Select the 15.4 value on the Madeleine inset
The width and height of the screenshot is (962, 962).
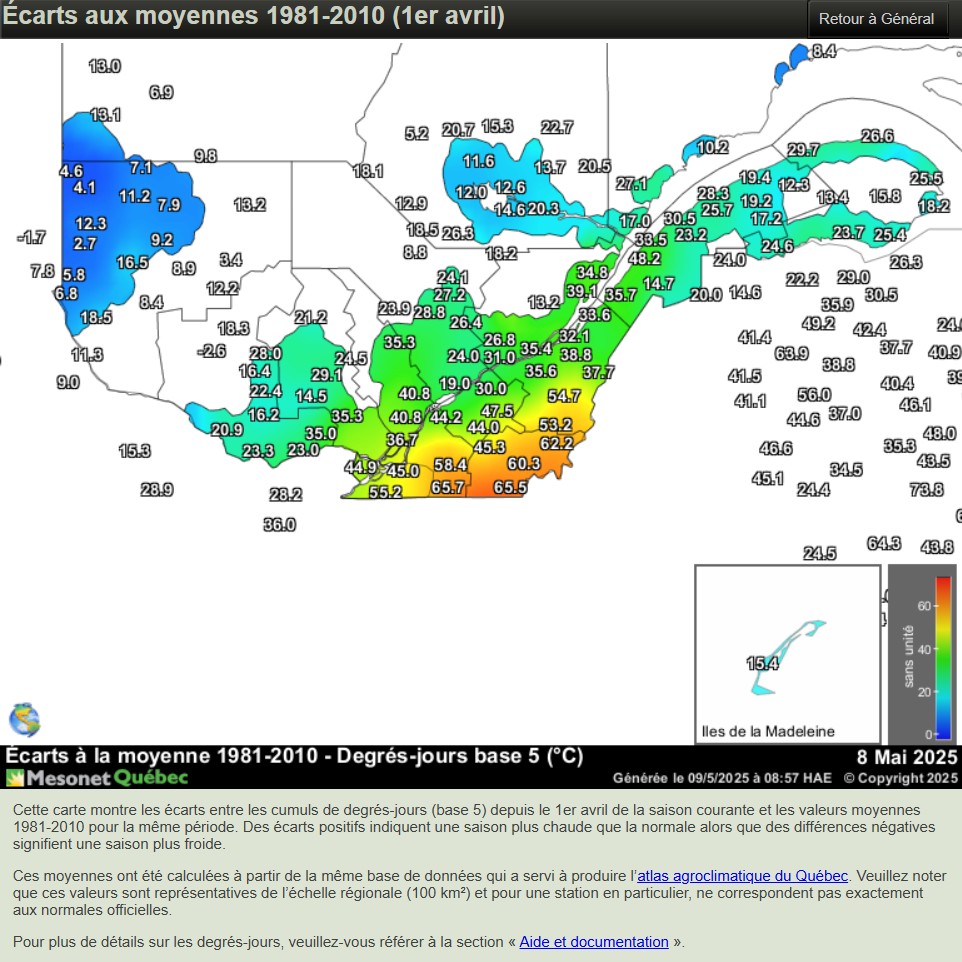(762, 663)
